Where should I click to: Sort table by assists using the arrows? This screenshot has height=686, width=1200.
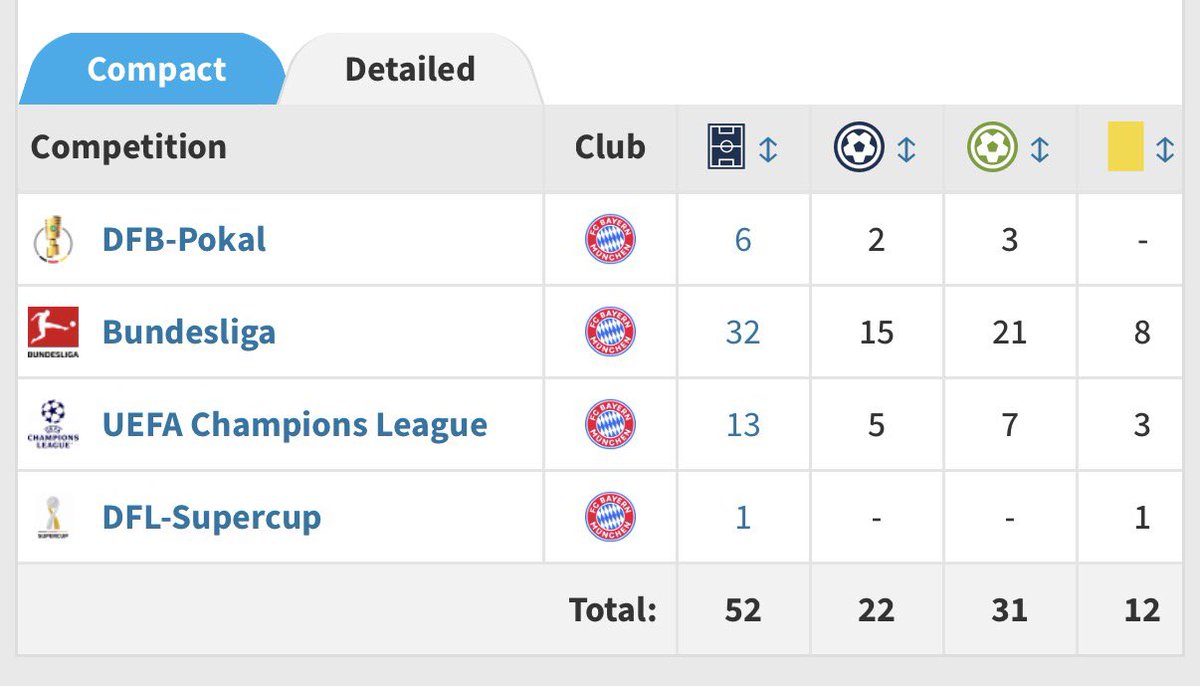point(1039,149)
